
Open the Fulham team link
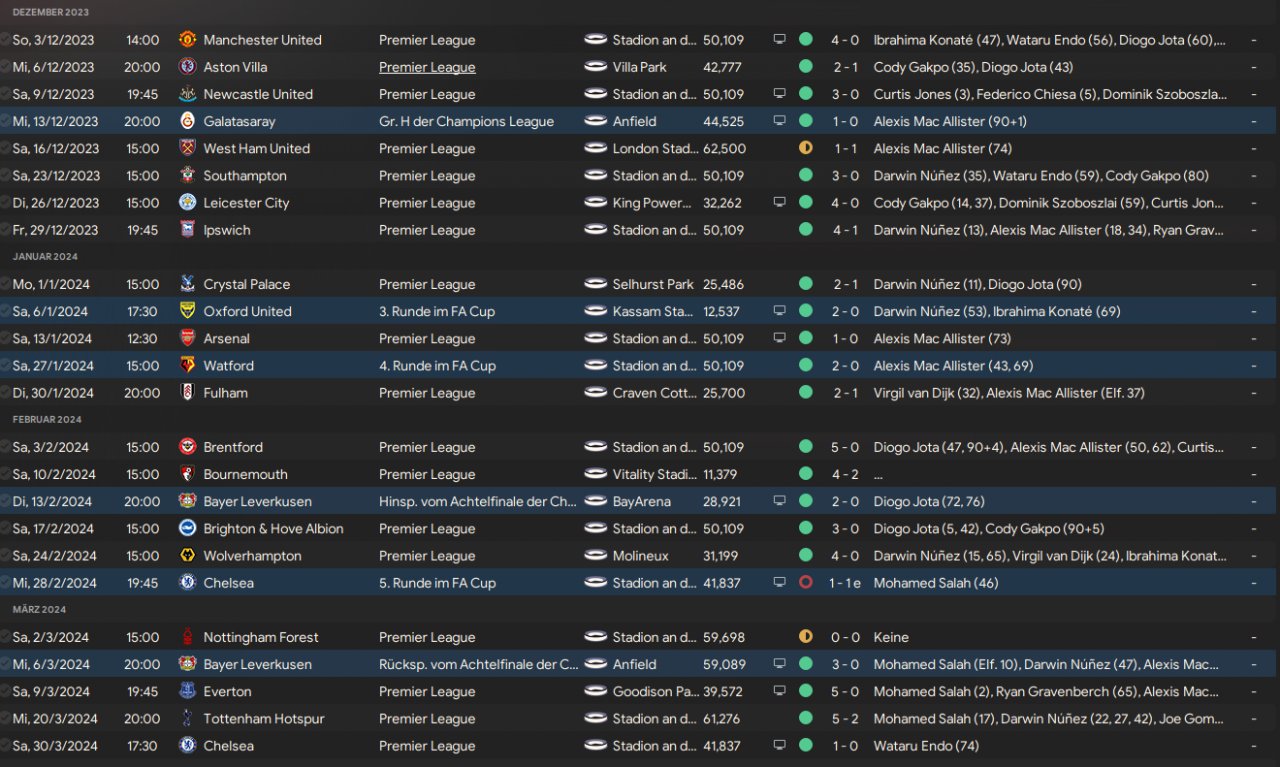tap(225, 393)
